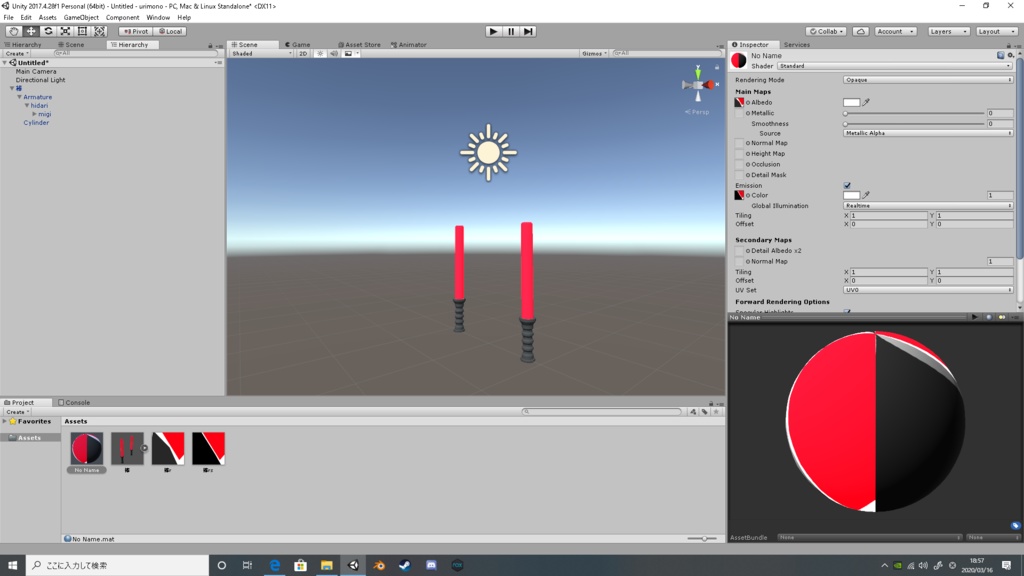Switch to the Services tab
The width and height of the screenshot is (1024, 576).
[796, 44]
